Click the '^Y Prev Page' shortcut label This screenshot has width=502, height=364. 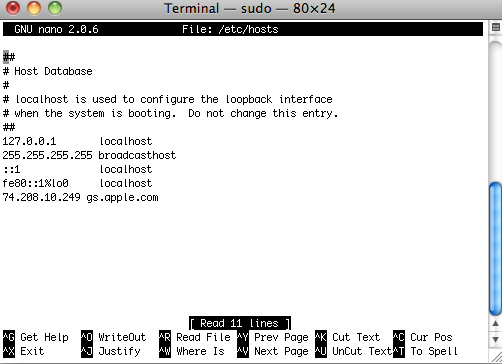pos(273,337)
